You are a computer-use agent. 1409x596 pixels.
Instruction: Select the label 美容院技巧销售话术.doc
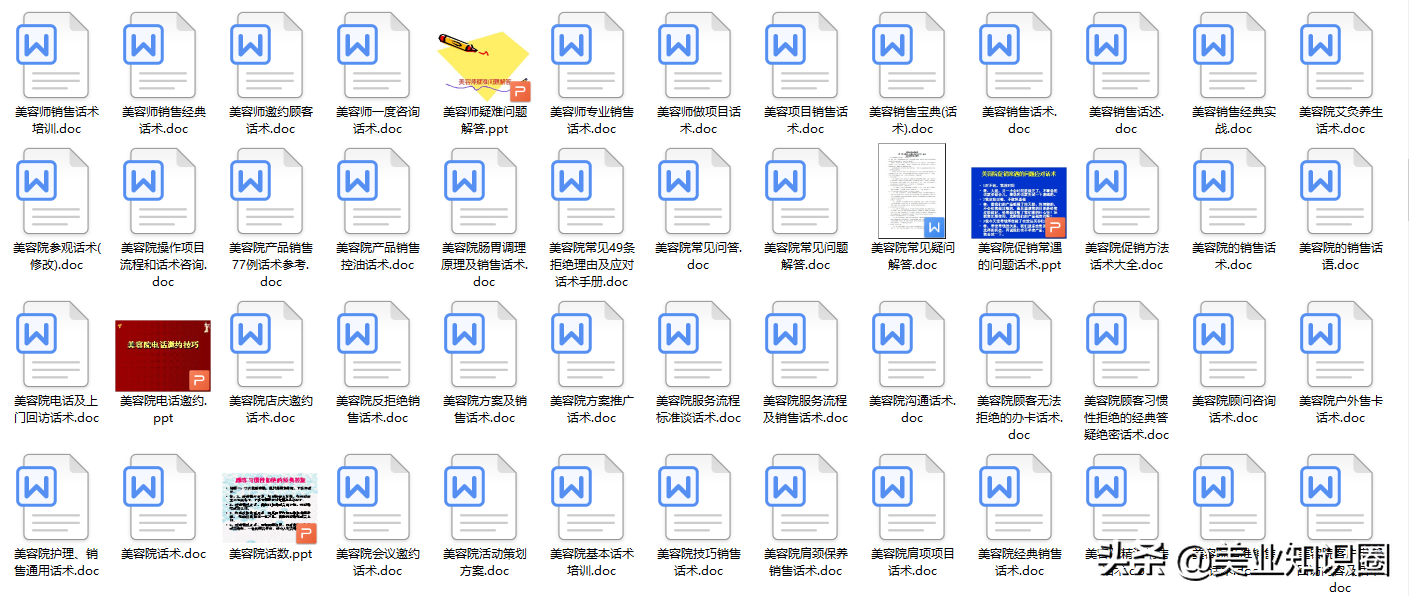pos(698,562)
